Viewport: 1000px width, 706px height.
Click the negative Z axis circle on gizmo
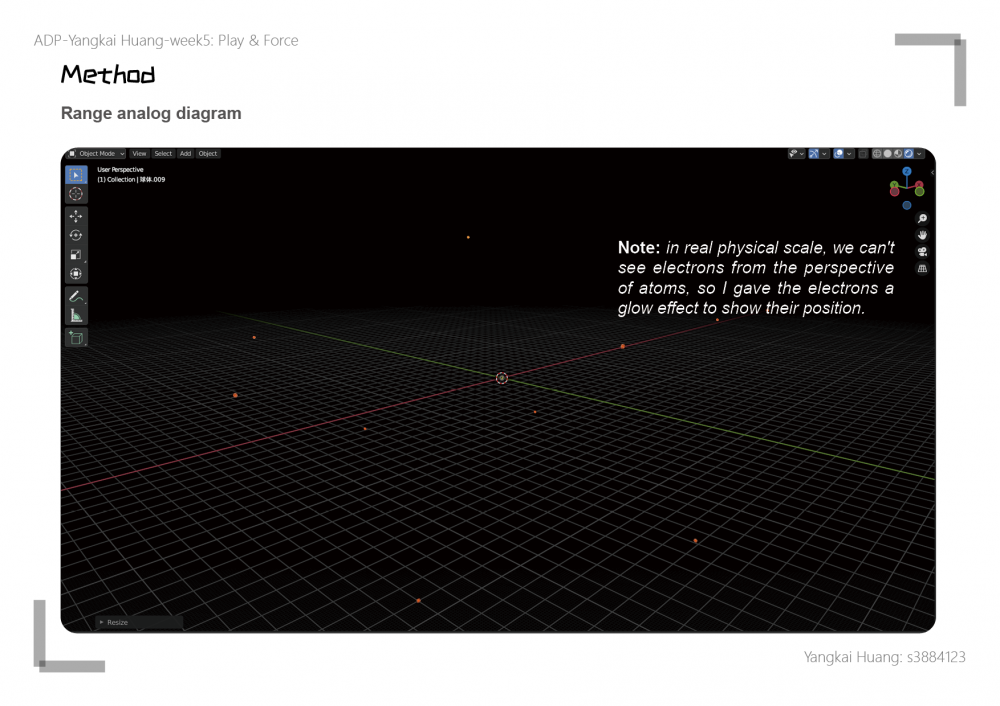pyautogui.click(x=907, y=205)
